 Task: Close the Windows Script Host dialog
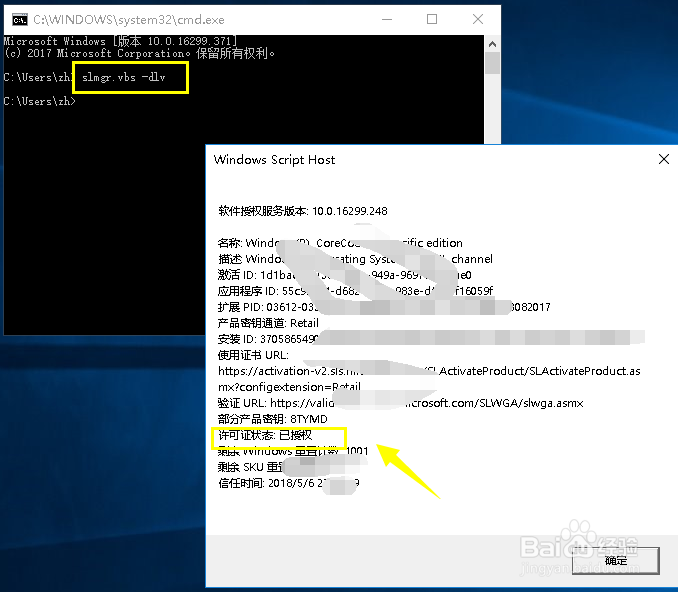pos(664,159)
